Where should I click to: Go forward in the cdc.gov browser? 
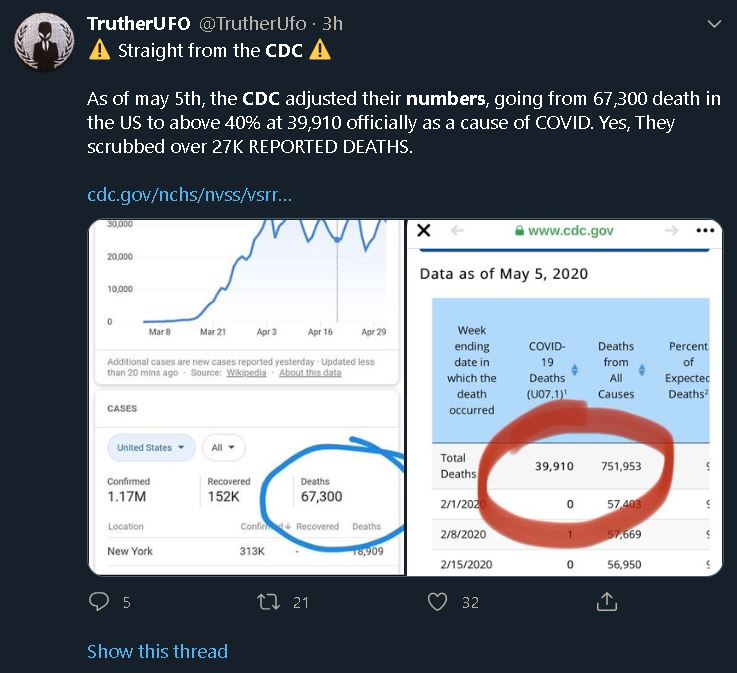(x=672, y=230)
